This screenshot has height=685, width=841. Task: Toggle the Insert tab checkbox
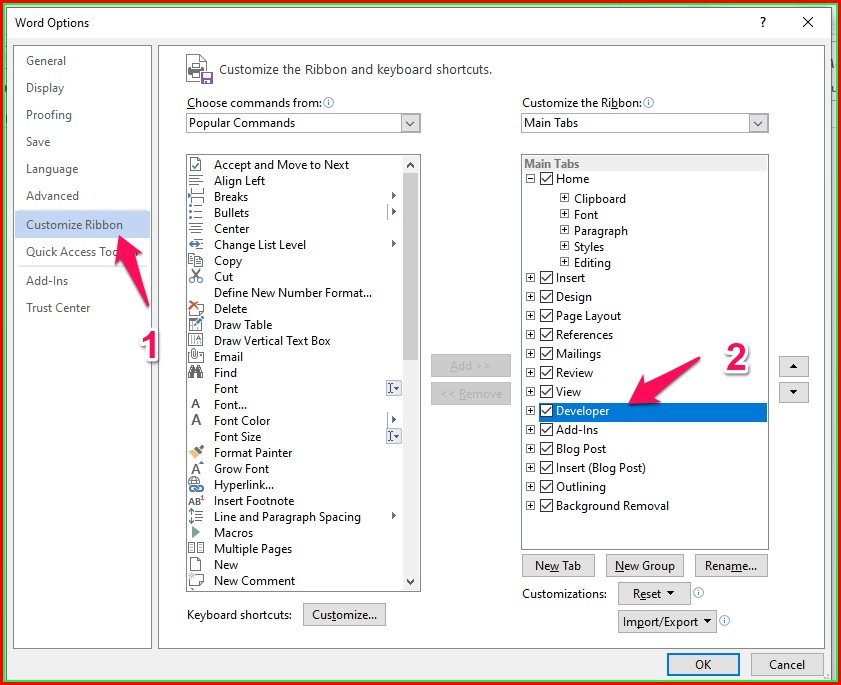click(546, 277)
